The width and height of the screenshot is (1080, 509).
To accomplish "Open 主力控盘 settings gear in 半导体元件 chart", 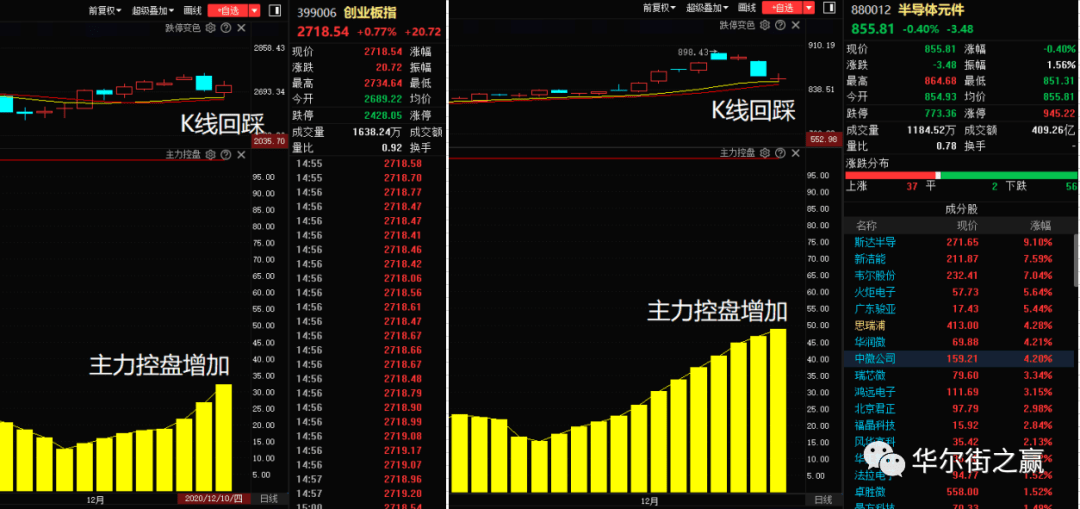I will coord(765,152).
